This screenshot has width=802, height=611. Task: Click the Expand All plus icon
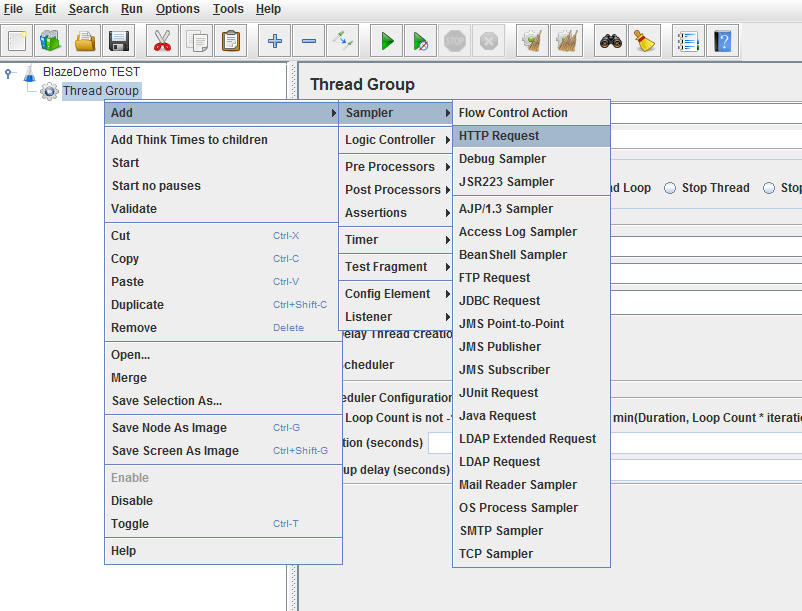(275, 41)
